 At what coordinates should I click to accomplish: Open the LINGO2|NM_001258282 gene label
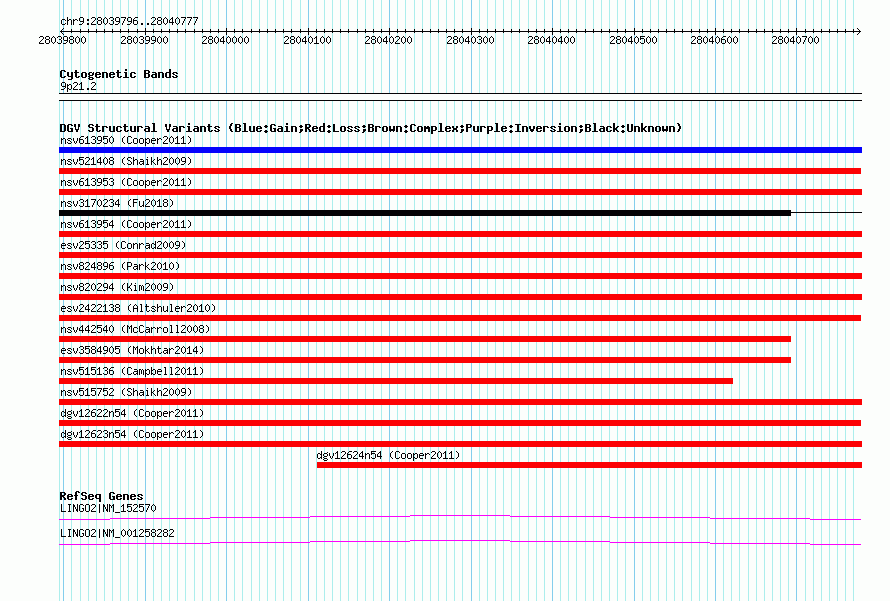tap(117, 533)
